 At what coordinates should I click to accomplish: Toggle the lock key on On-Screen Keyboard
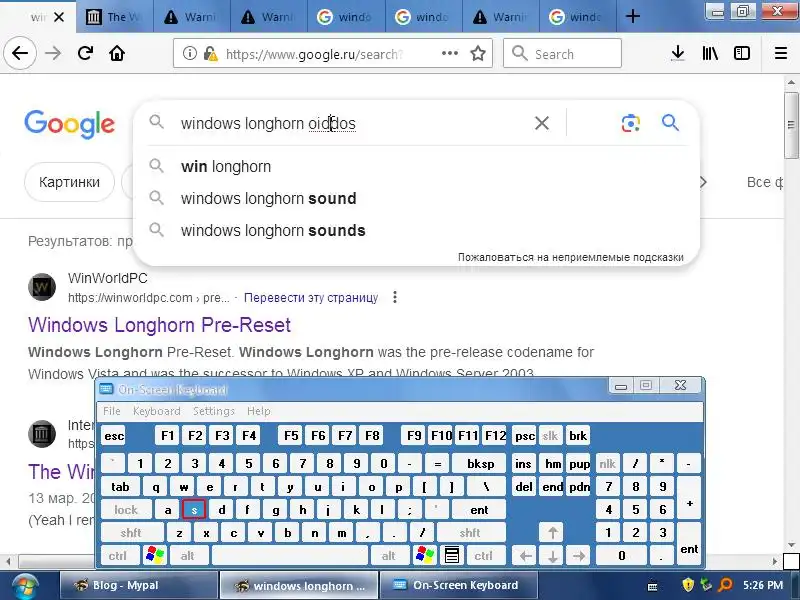click(126, 509)
